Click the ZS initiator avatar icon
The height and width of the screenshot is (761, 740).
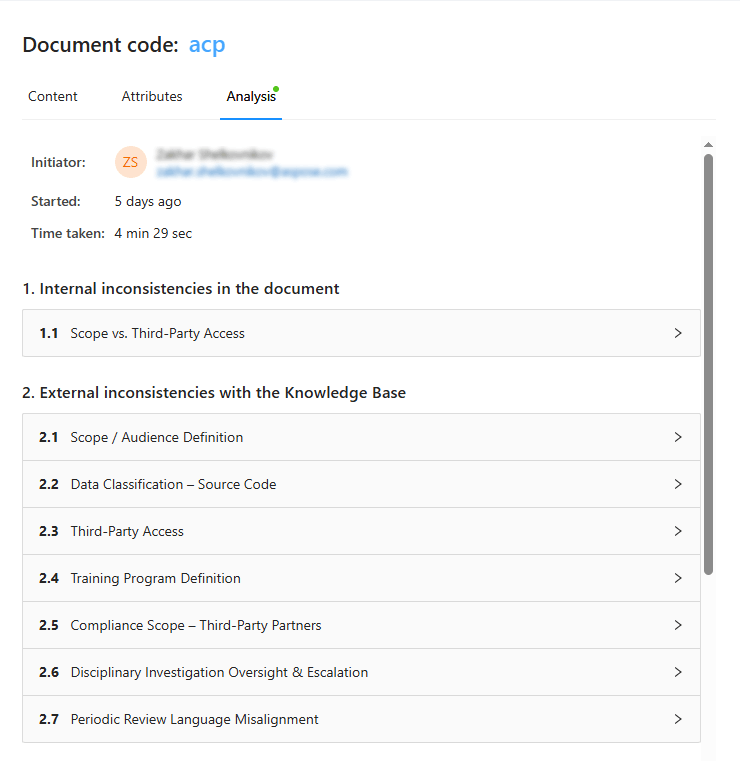point(131,162)
